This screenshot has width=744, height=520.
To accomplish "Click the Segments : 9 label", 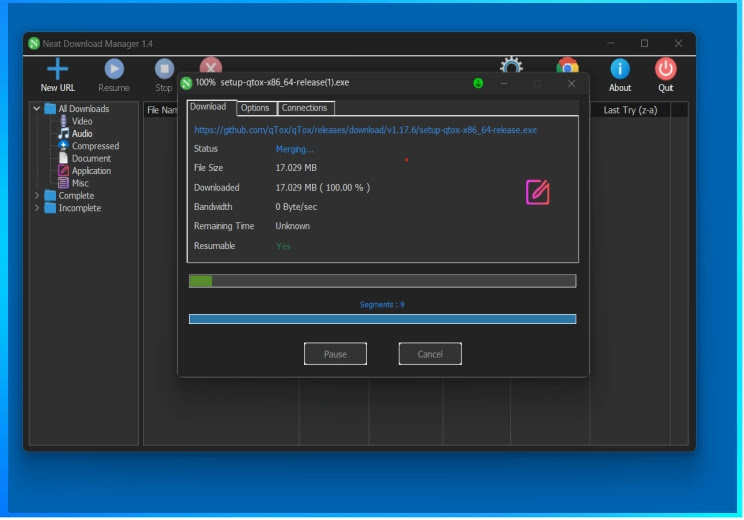I will (x=382, y=305).
